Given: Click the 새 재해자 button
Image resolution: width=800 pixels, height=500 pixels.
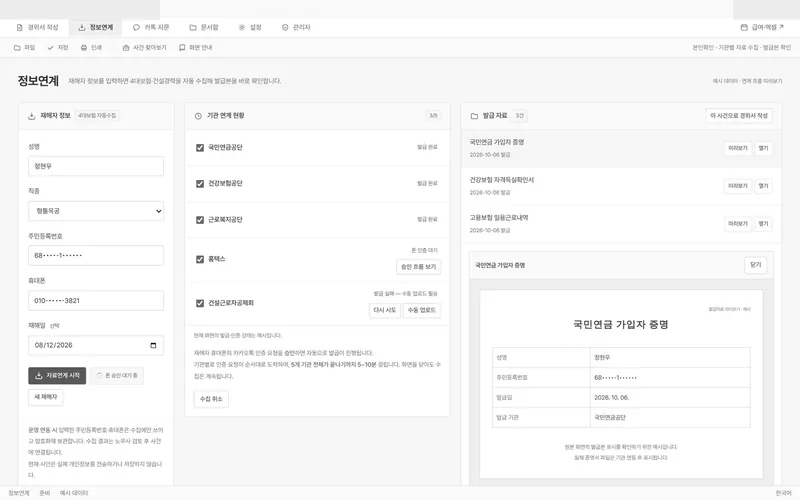Looking at the screenshot, I should point(46,397).
